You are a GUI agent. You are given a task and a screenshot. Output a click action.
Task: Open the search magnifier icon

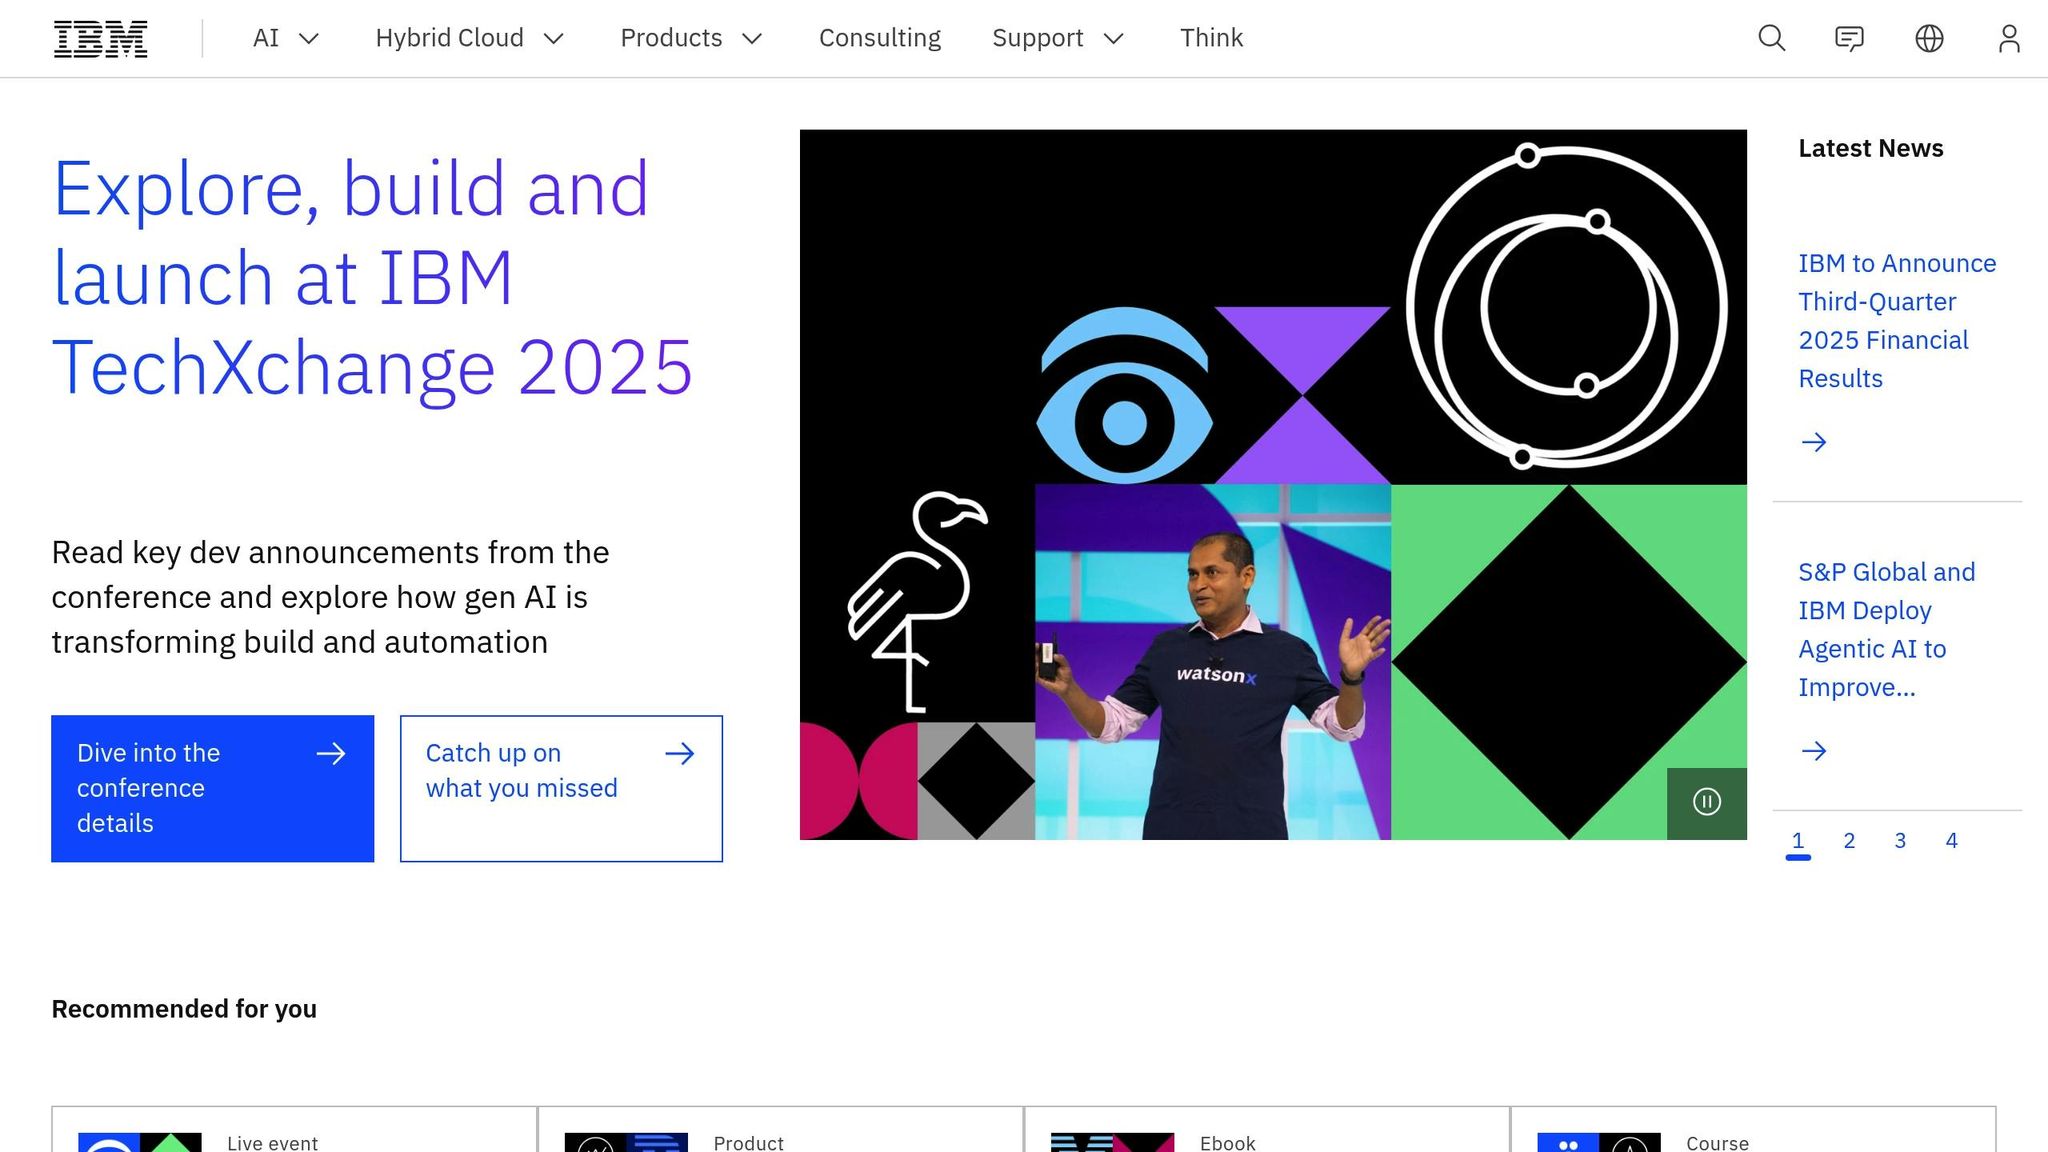pos(1771,38)
